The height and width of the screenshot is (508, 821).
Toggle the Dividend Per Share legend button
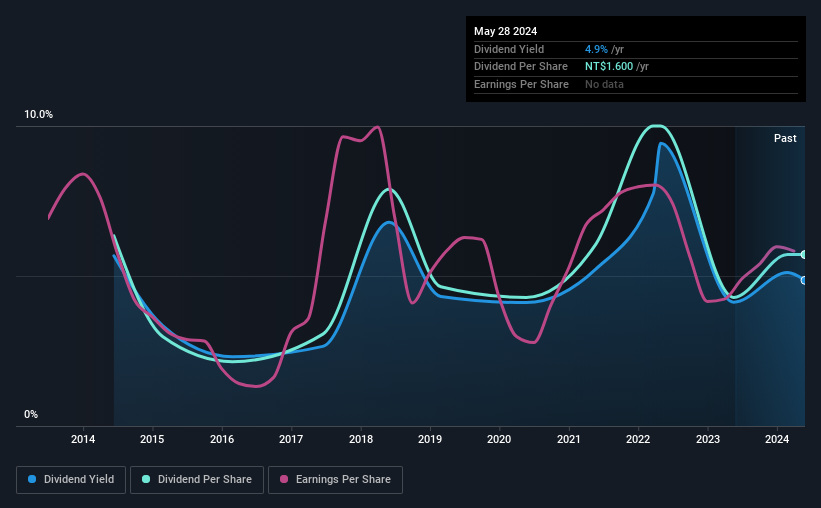[197, 480]
